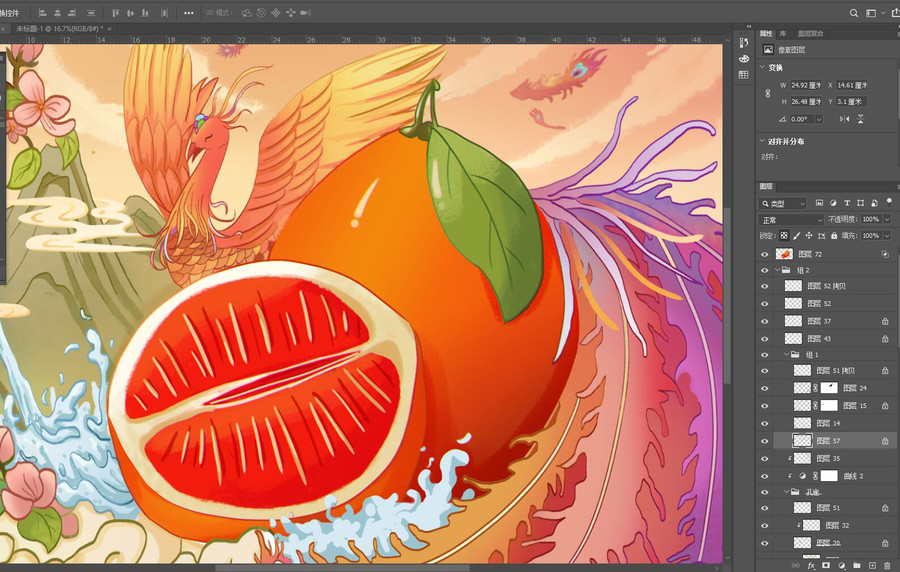
Task: Open the share icon at top right
Action: pos(895,13)
